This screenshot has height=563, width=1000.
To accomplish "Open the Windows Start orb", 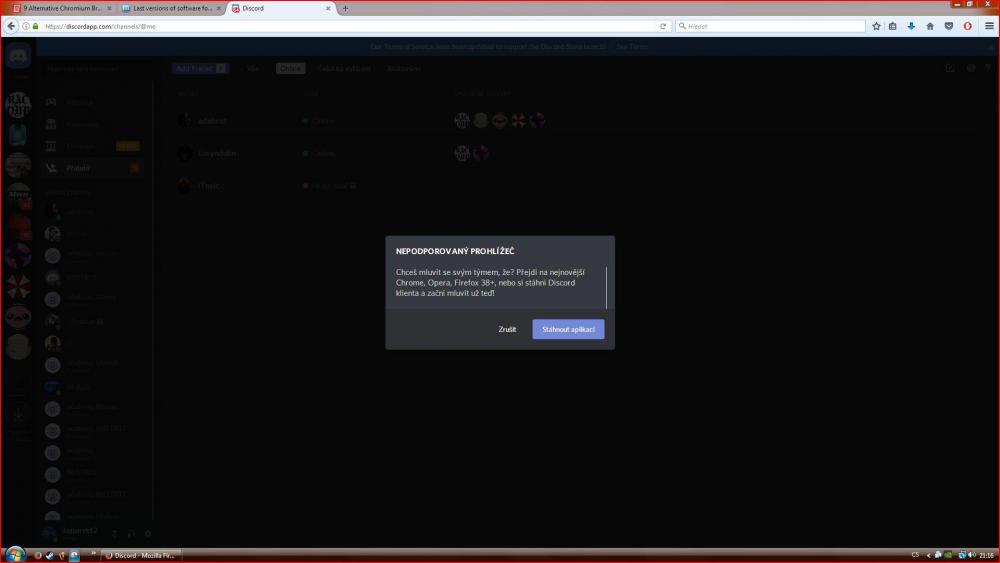I will point(14,554).
